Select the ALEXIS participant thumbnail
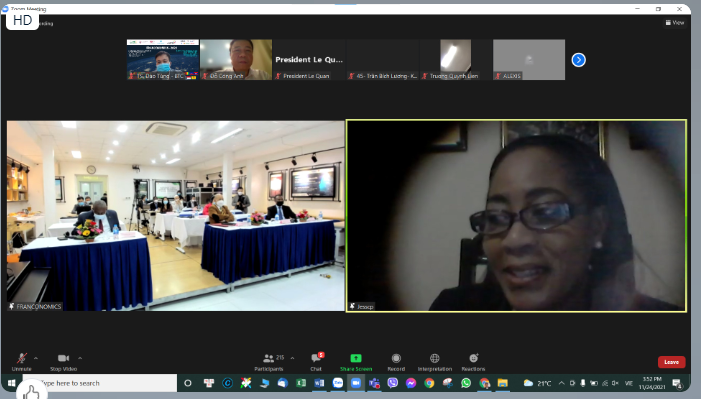The width and height of the screenshot is (701, 399). click(x=529, y=59)
